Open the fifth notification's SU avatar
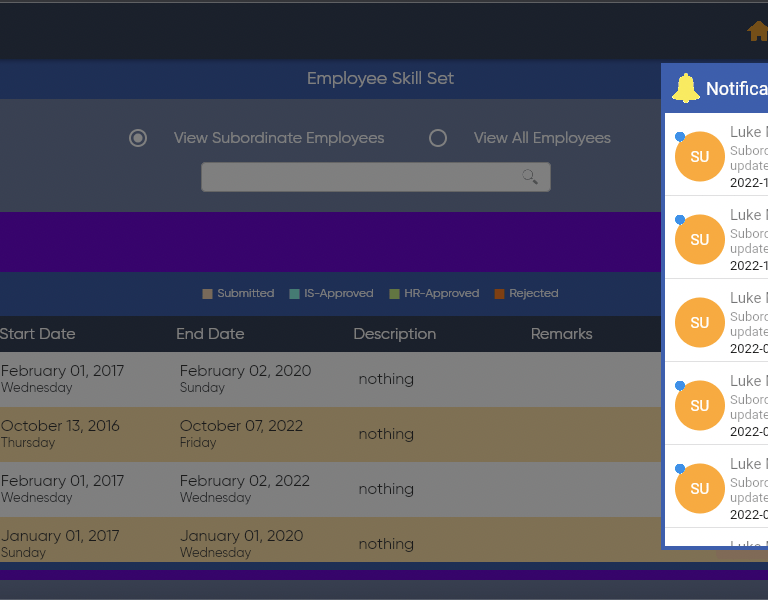768x600 pixels. point(699,489)
